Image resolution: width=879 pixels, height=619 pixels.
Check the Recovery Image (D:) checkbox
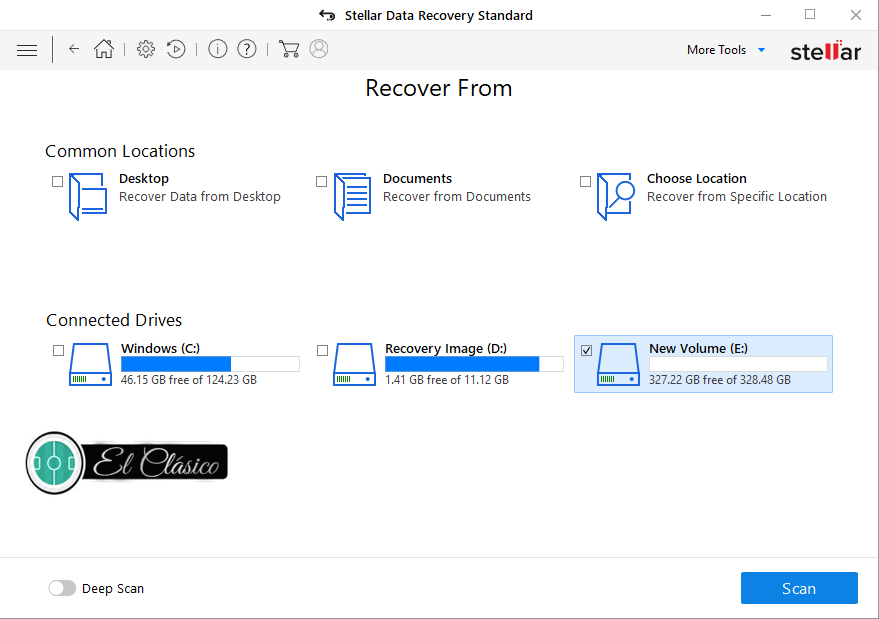coord(322,350)
